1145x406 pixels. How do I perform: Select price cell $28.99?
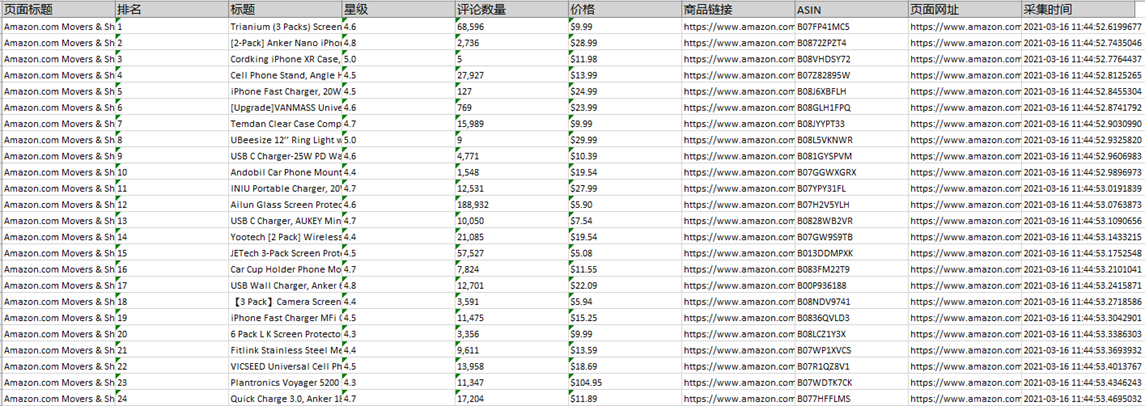[624, 42]
